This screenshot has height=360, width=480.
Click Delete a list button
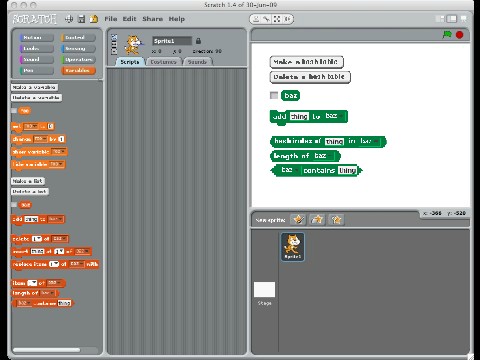[30, 192]
